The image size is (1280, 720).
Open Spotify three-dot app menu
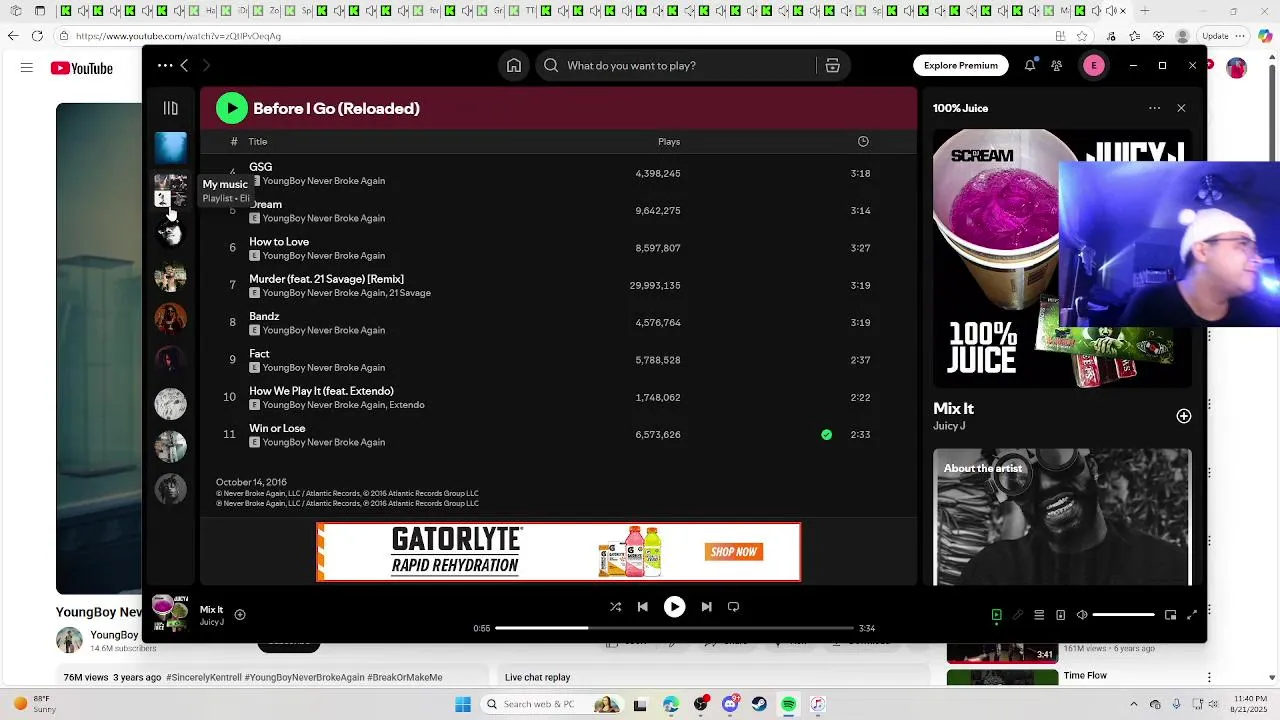(165, 65)
